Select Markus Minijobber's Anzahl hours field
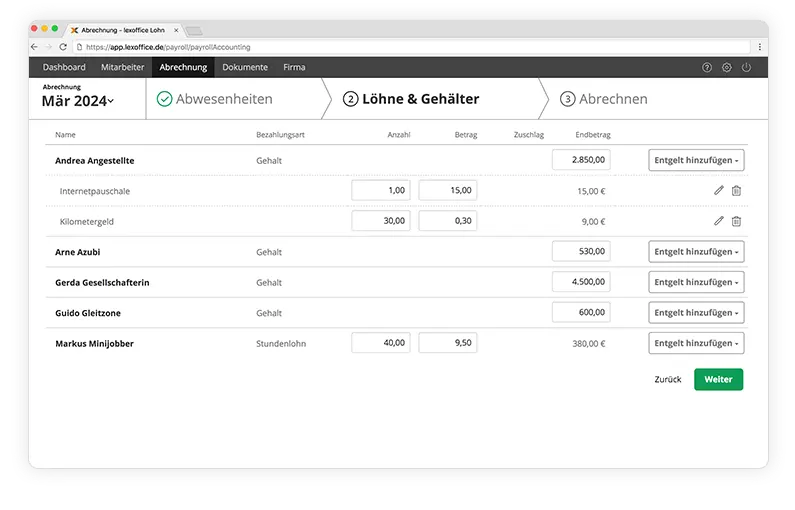Viewport: 795px width, 510px height. tap(381, 343)
